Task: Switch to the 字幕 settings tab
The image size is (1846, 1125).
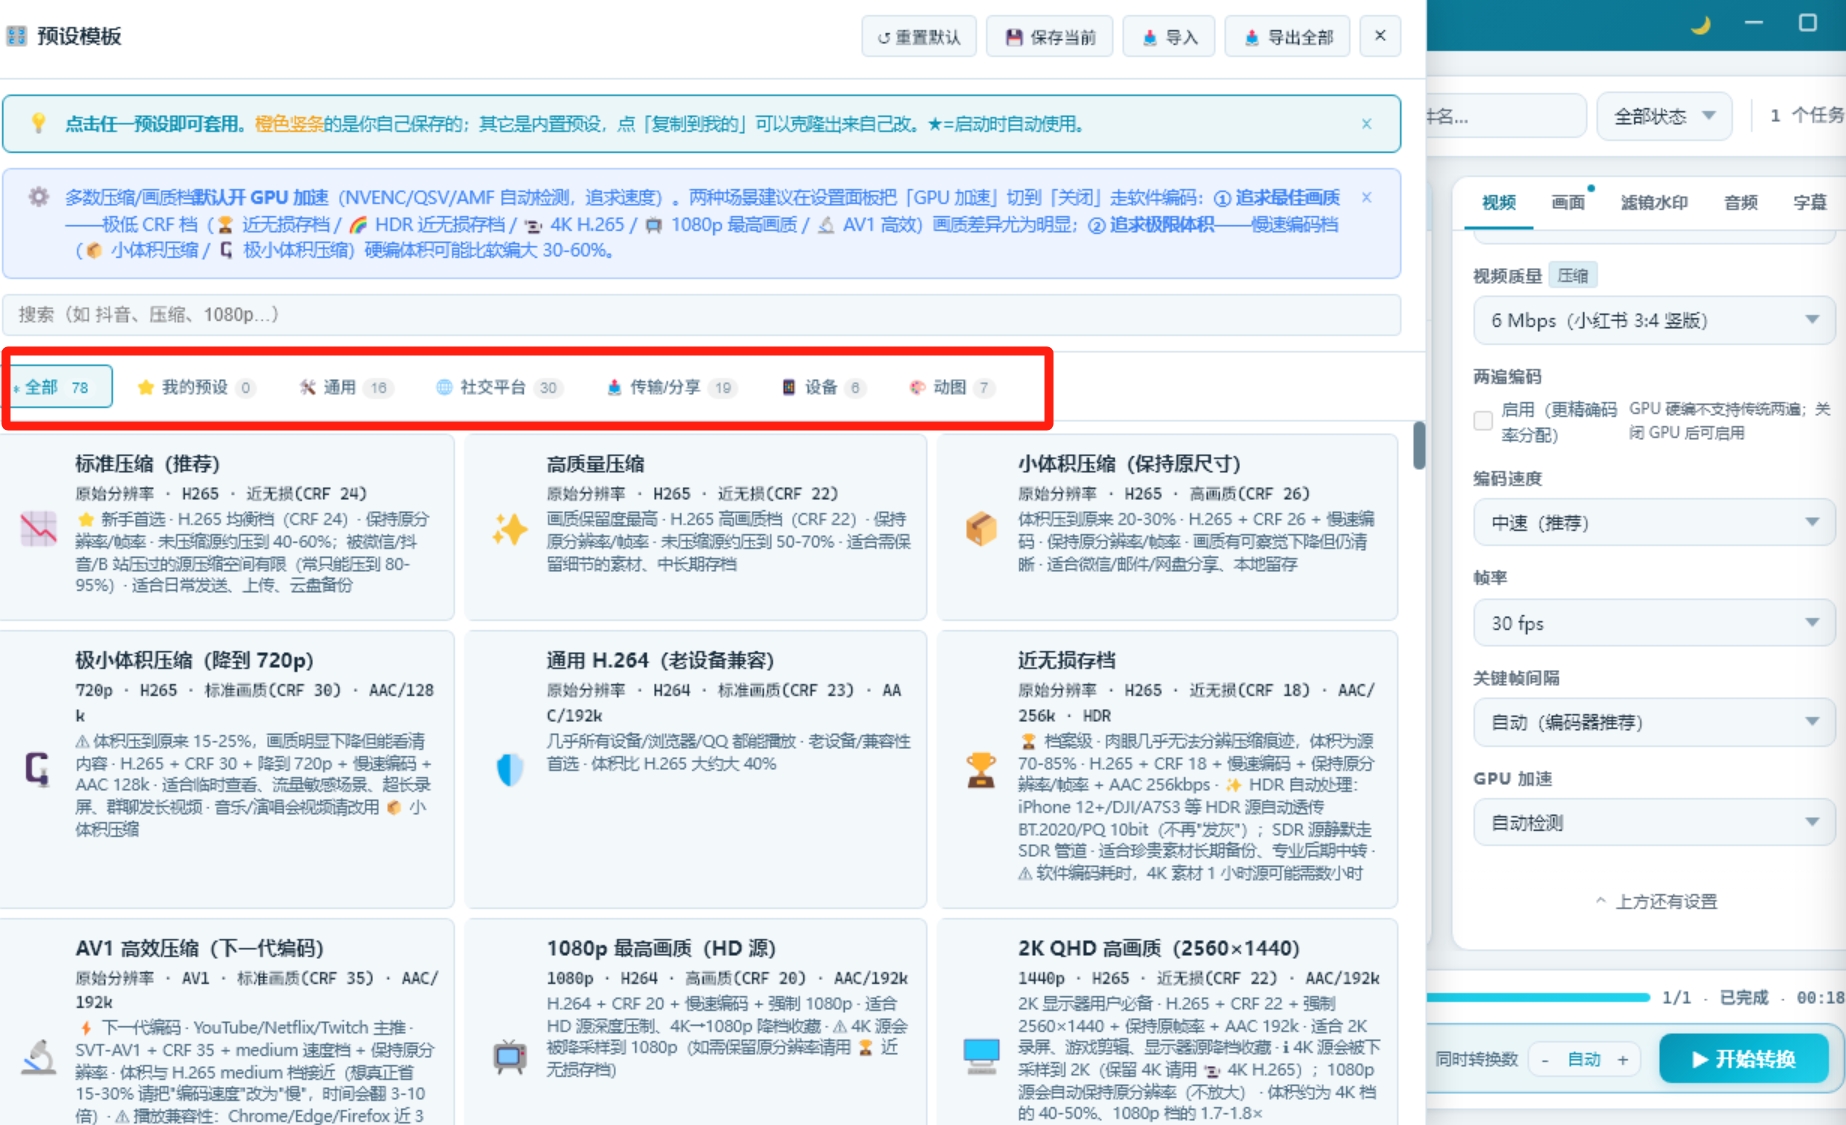Action: pos(1809,203)
